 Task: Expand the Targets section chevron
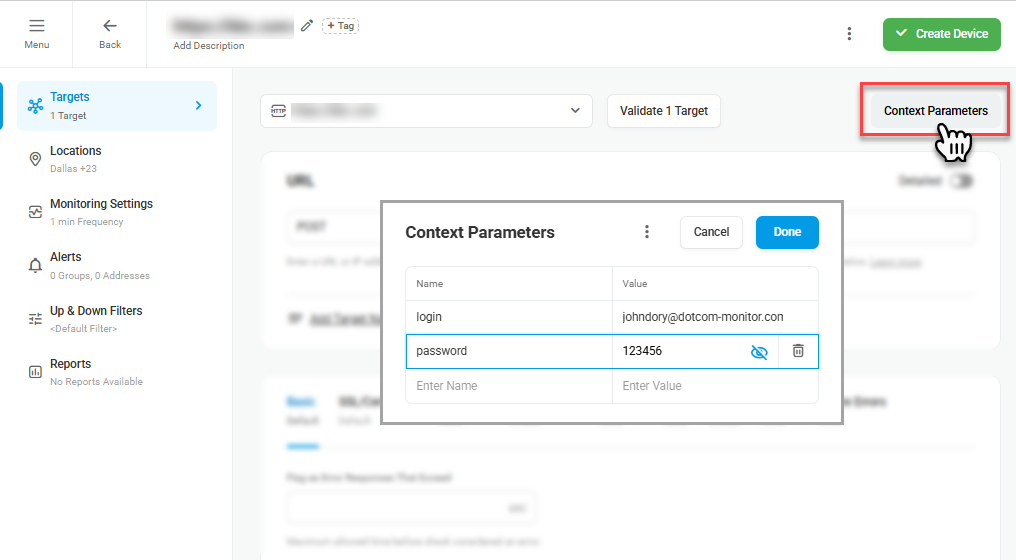[199, 105]
